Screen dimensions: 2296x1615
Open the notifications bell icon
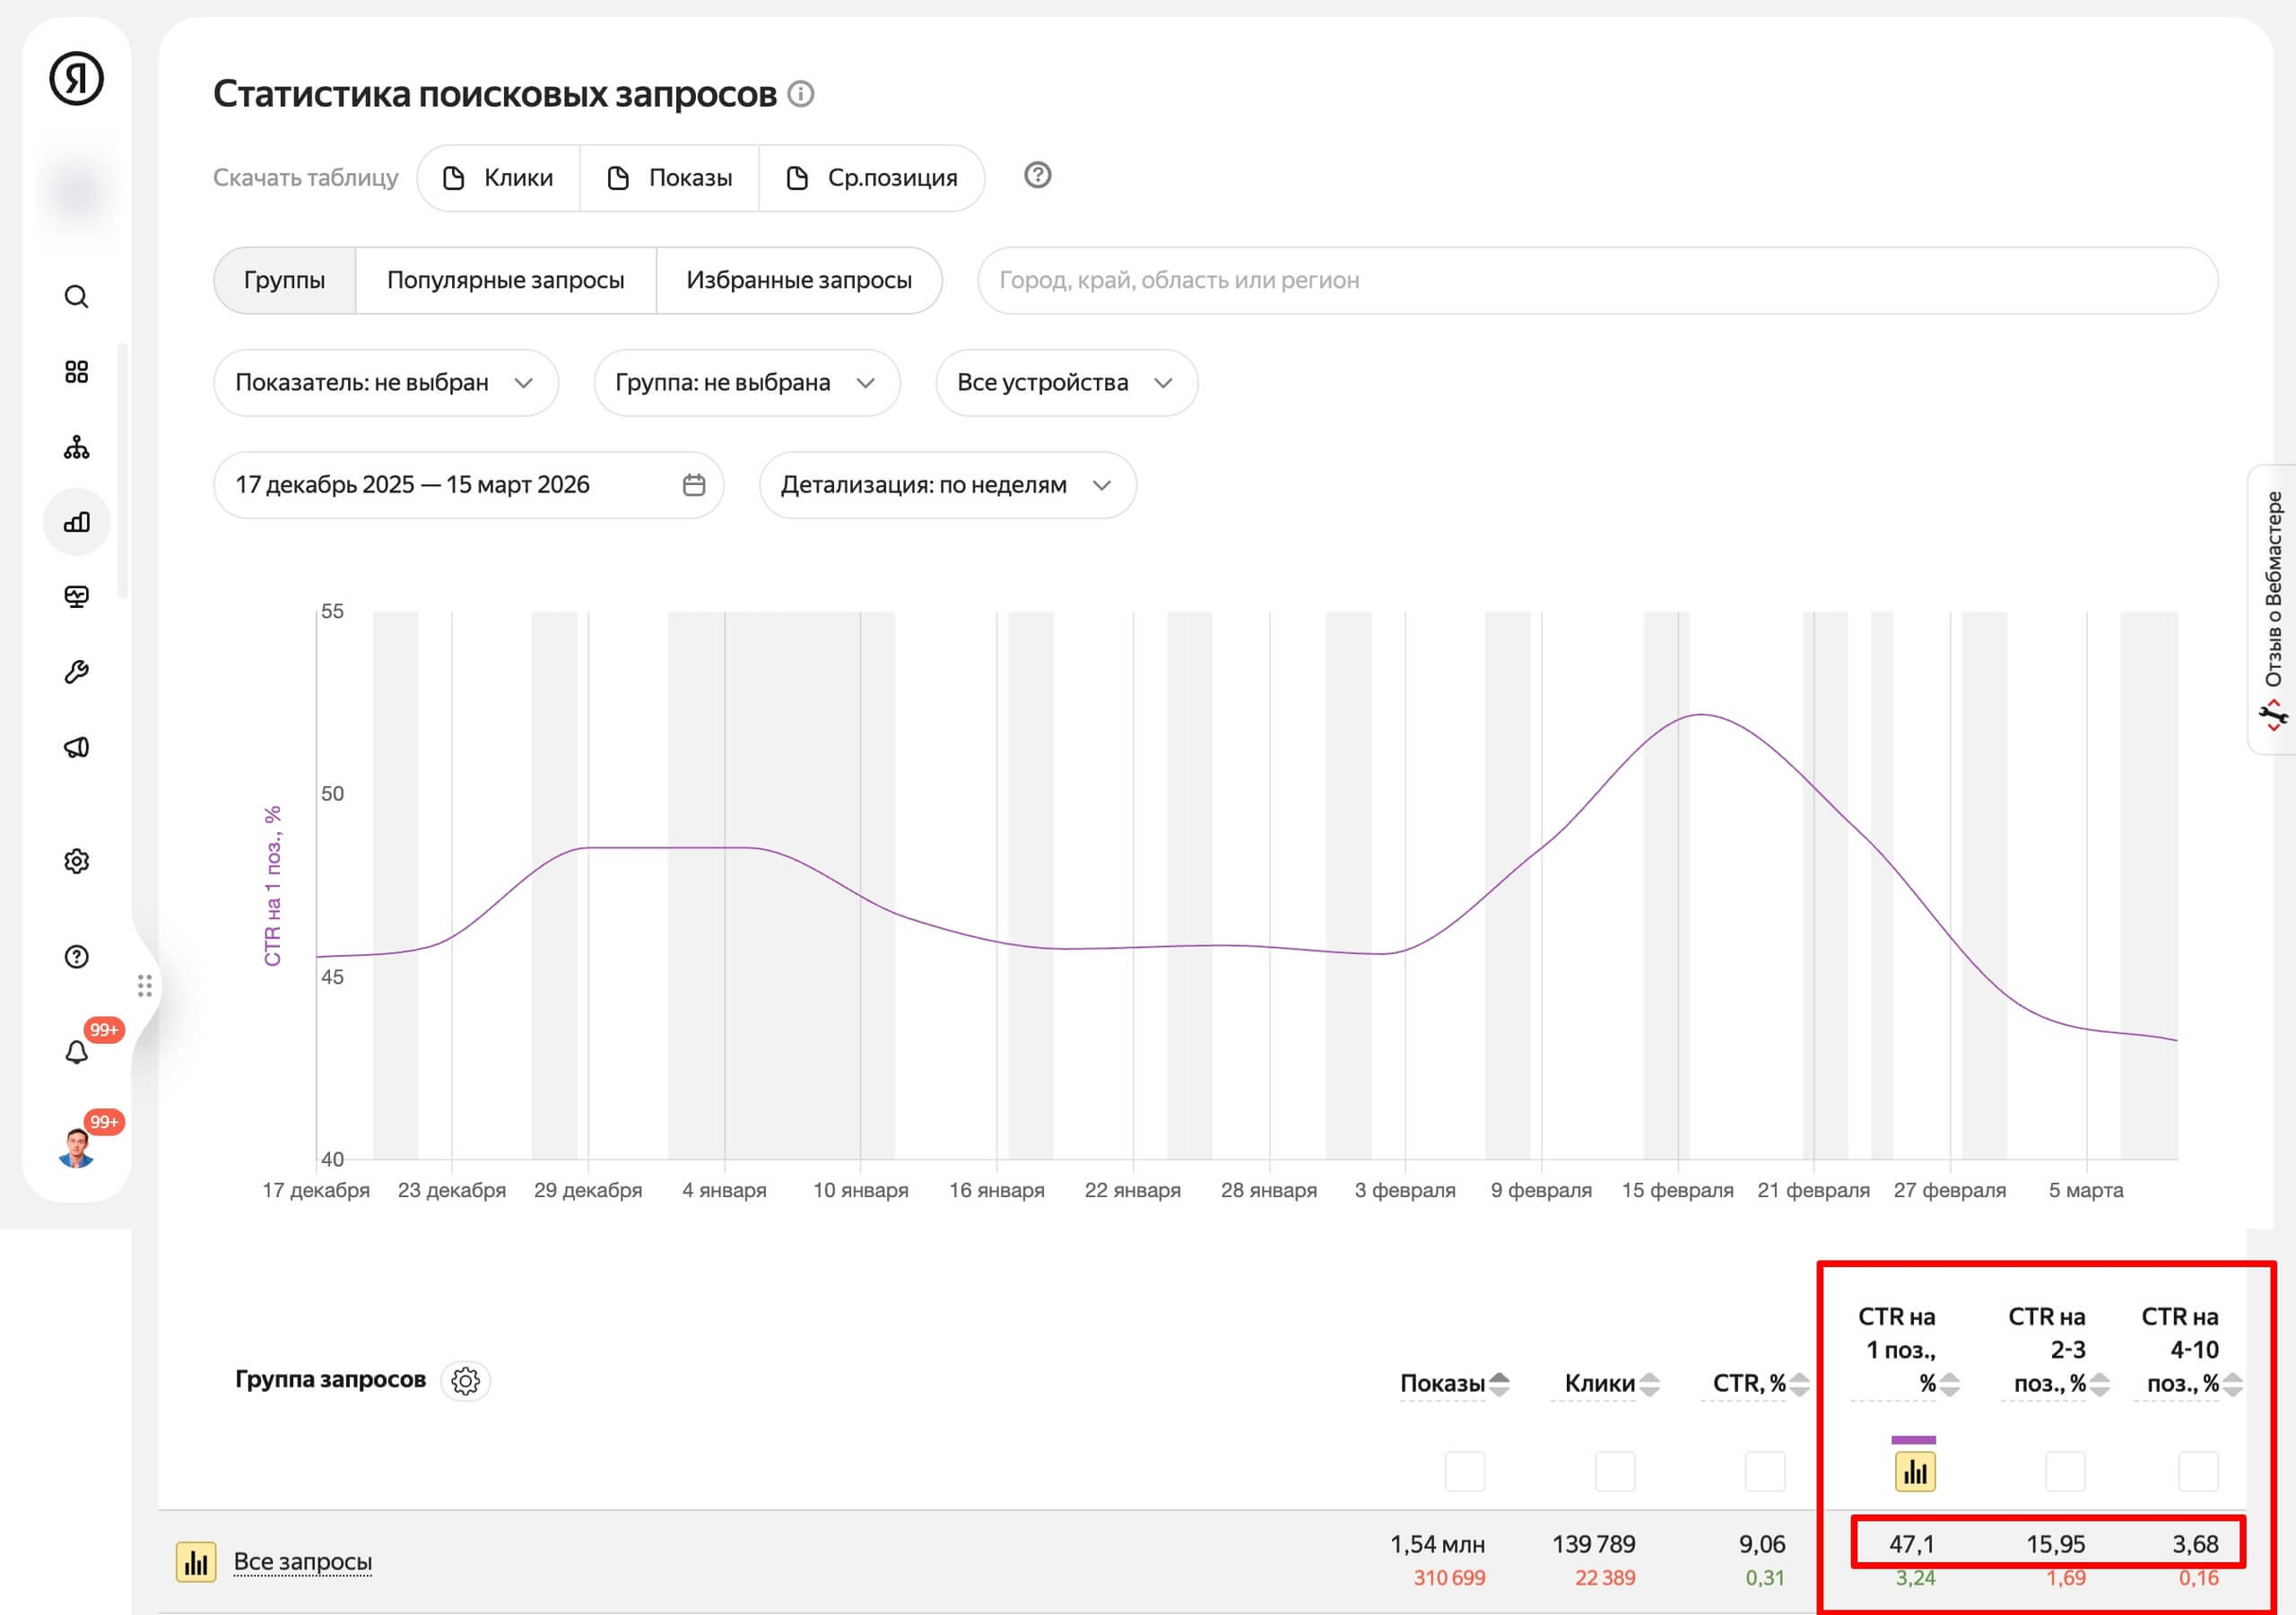pos(76,1052)
